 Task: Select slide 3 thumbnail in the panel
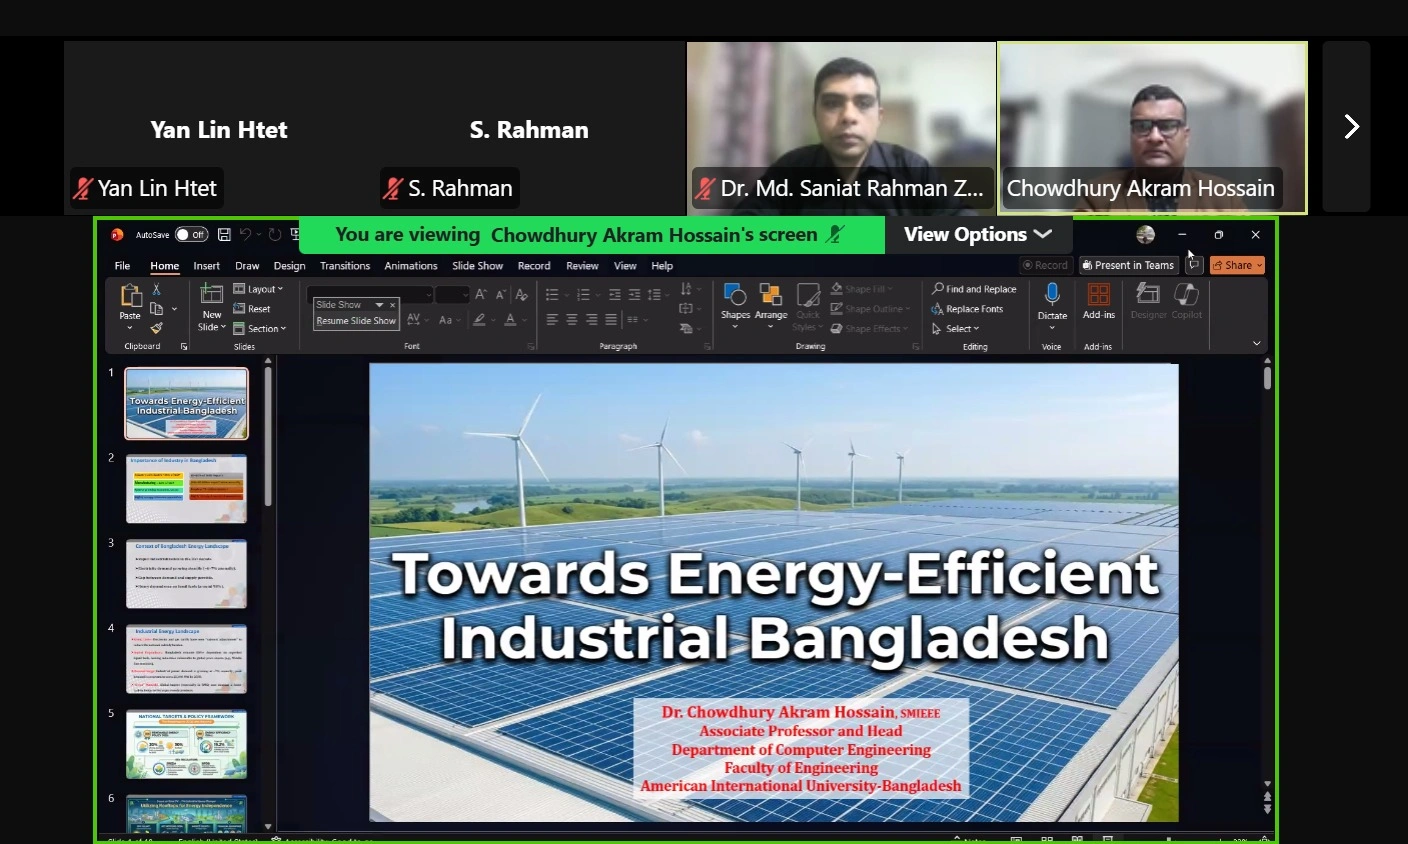click(x=186, y=574)
